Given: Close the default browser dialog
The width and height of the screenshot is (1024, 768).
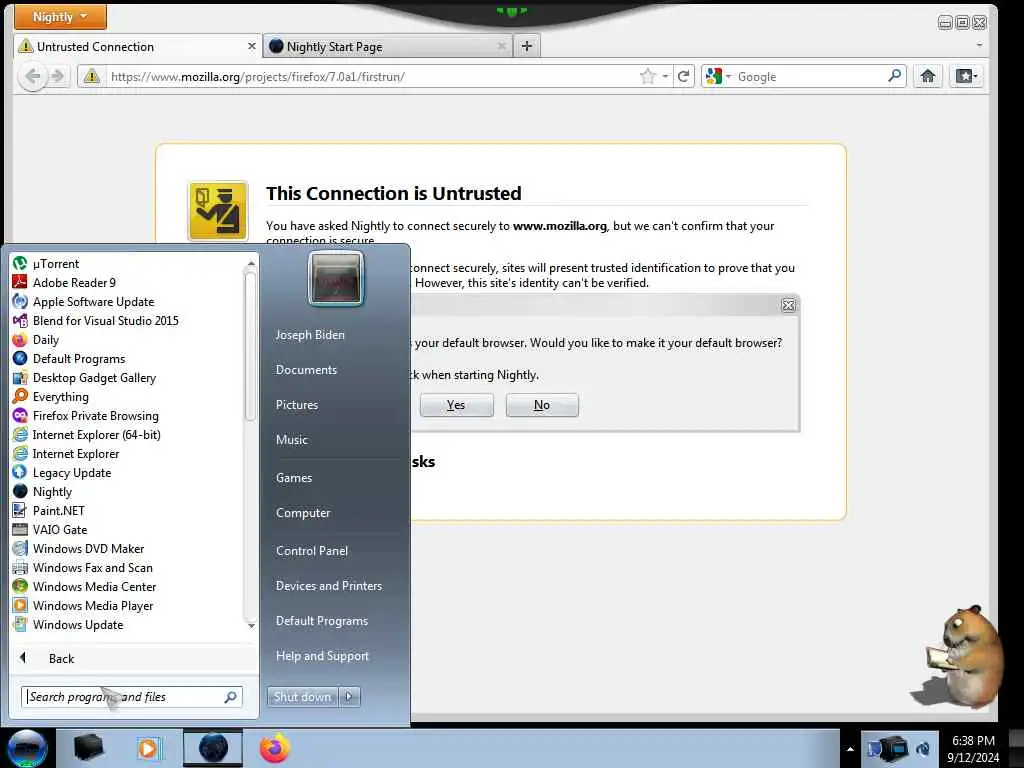Looking at the screenshot, I should tap(788, 305).
